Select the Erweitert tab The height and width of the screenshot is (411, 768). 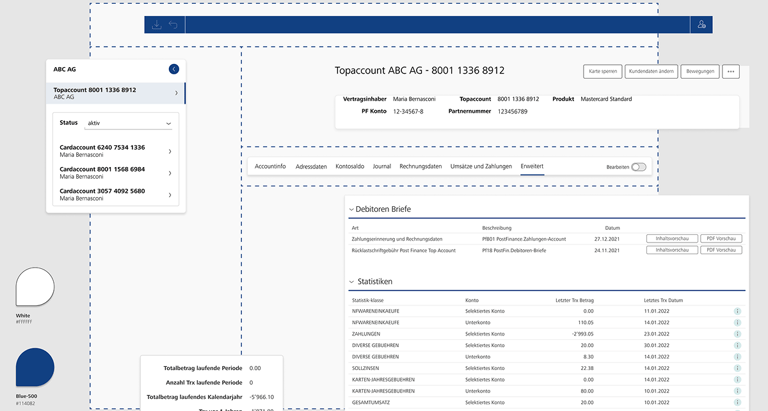tap(532, 167)
